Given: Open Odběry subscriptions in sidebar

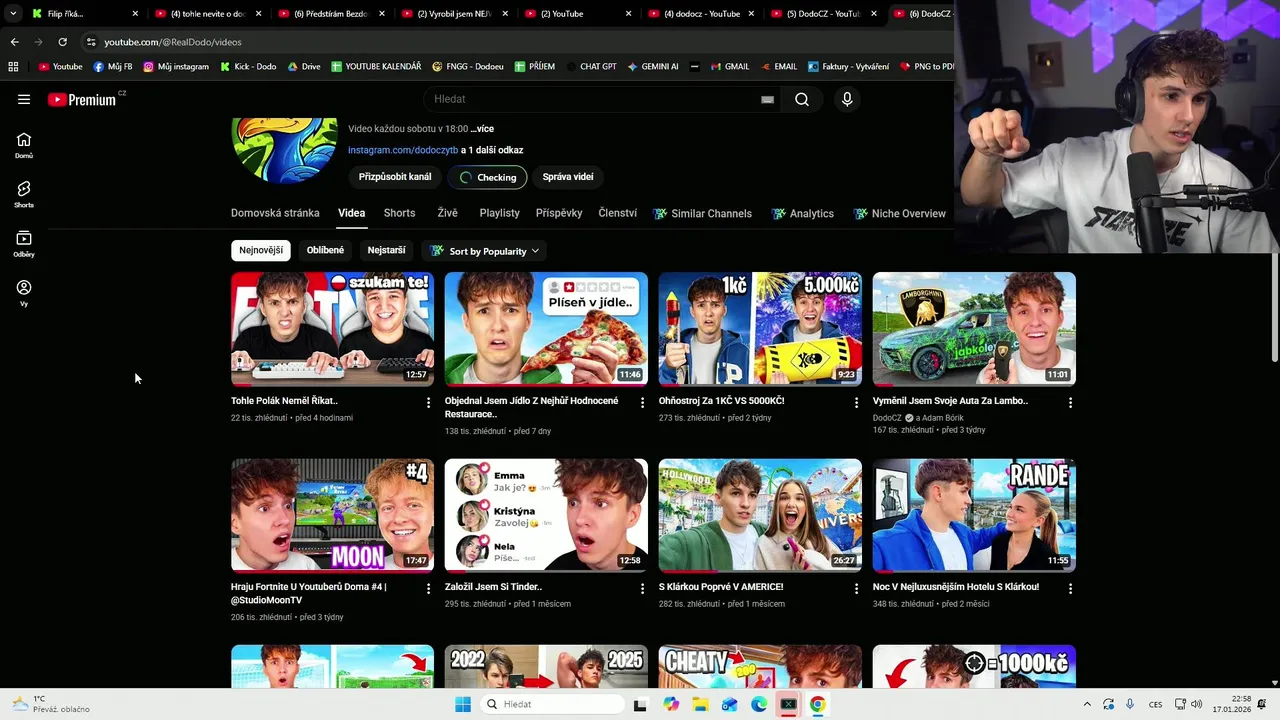Looking at the screenshot, I should coord(24,243).
